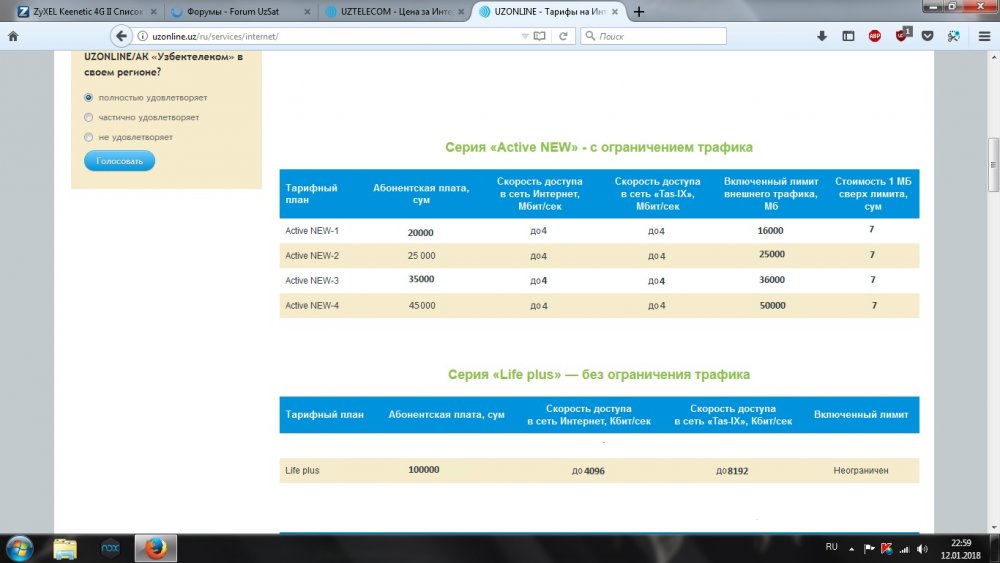Click the 'Active NEW-4' plan name
This screenshot has height=563, width=1000.
pos(312,305)
